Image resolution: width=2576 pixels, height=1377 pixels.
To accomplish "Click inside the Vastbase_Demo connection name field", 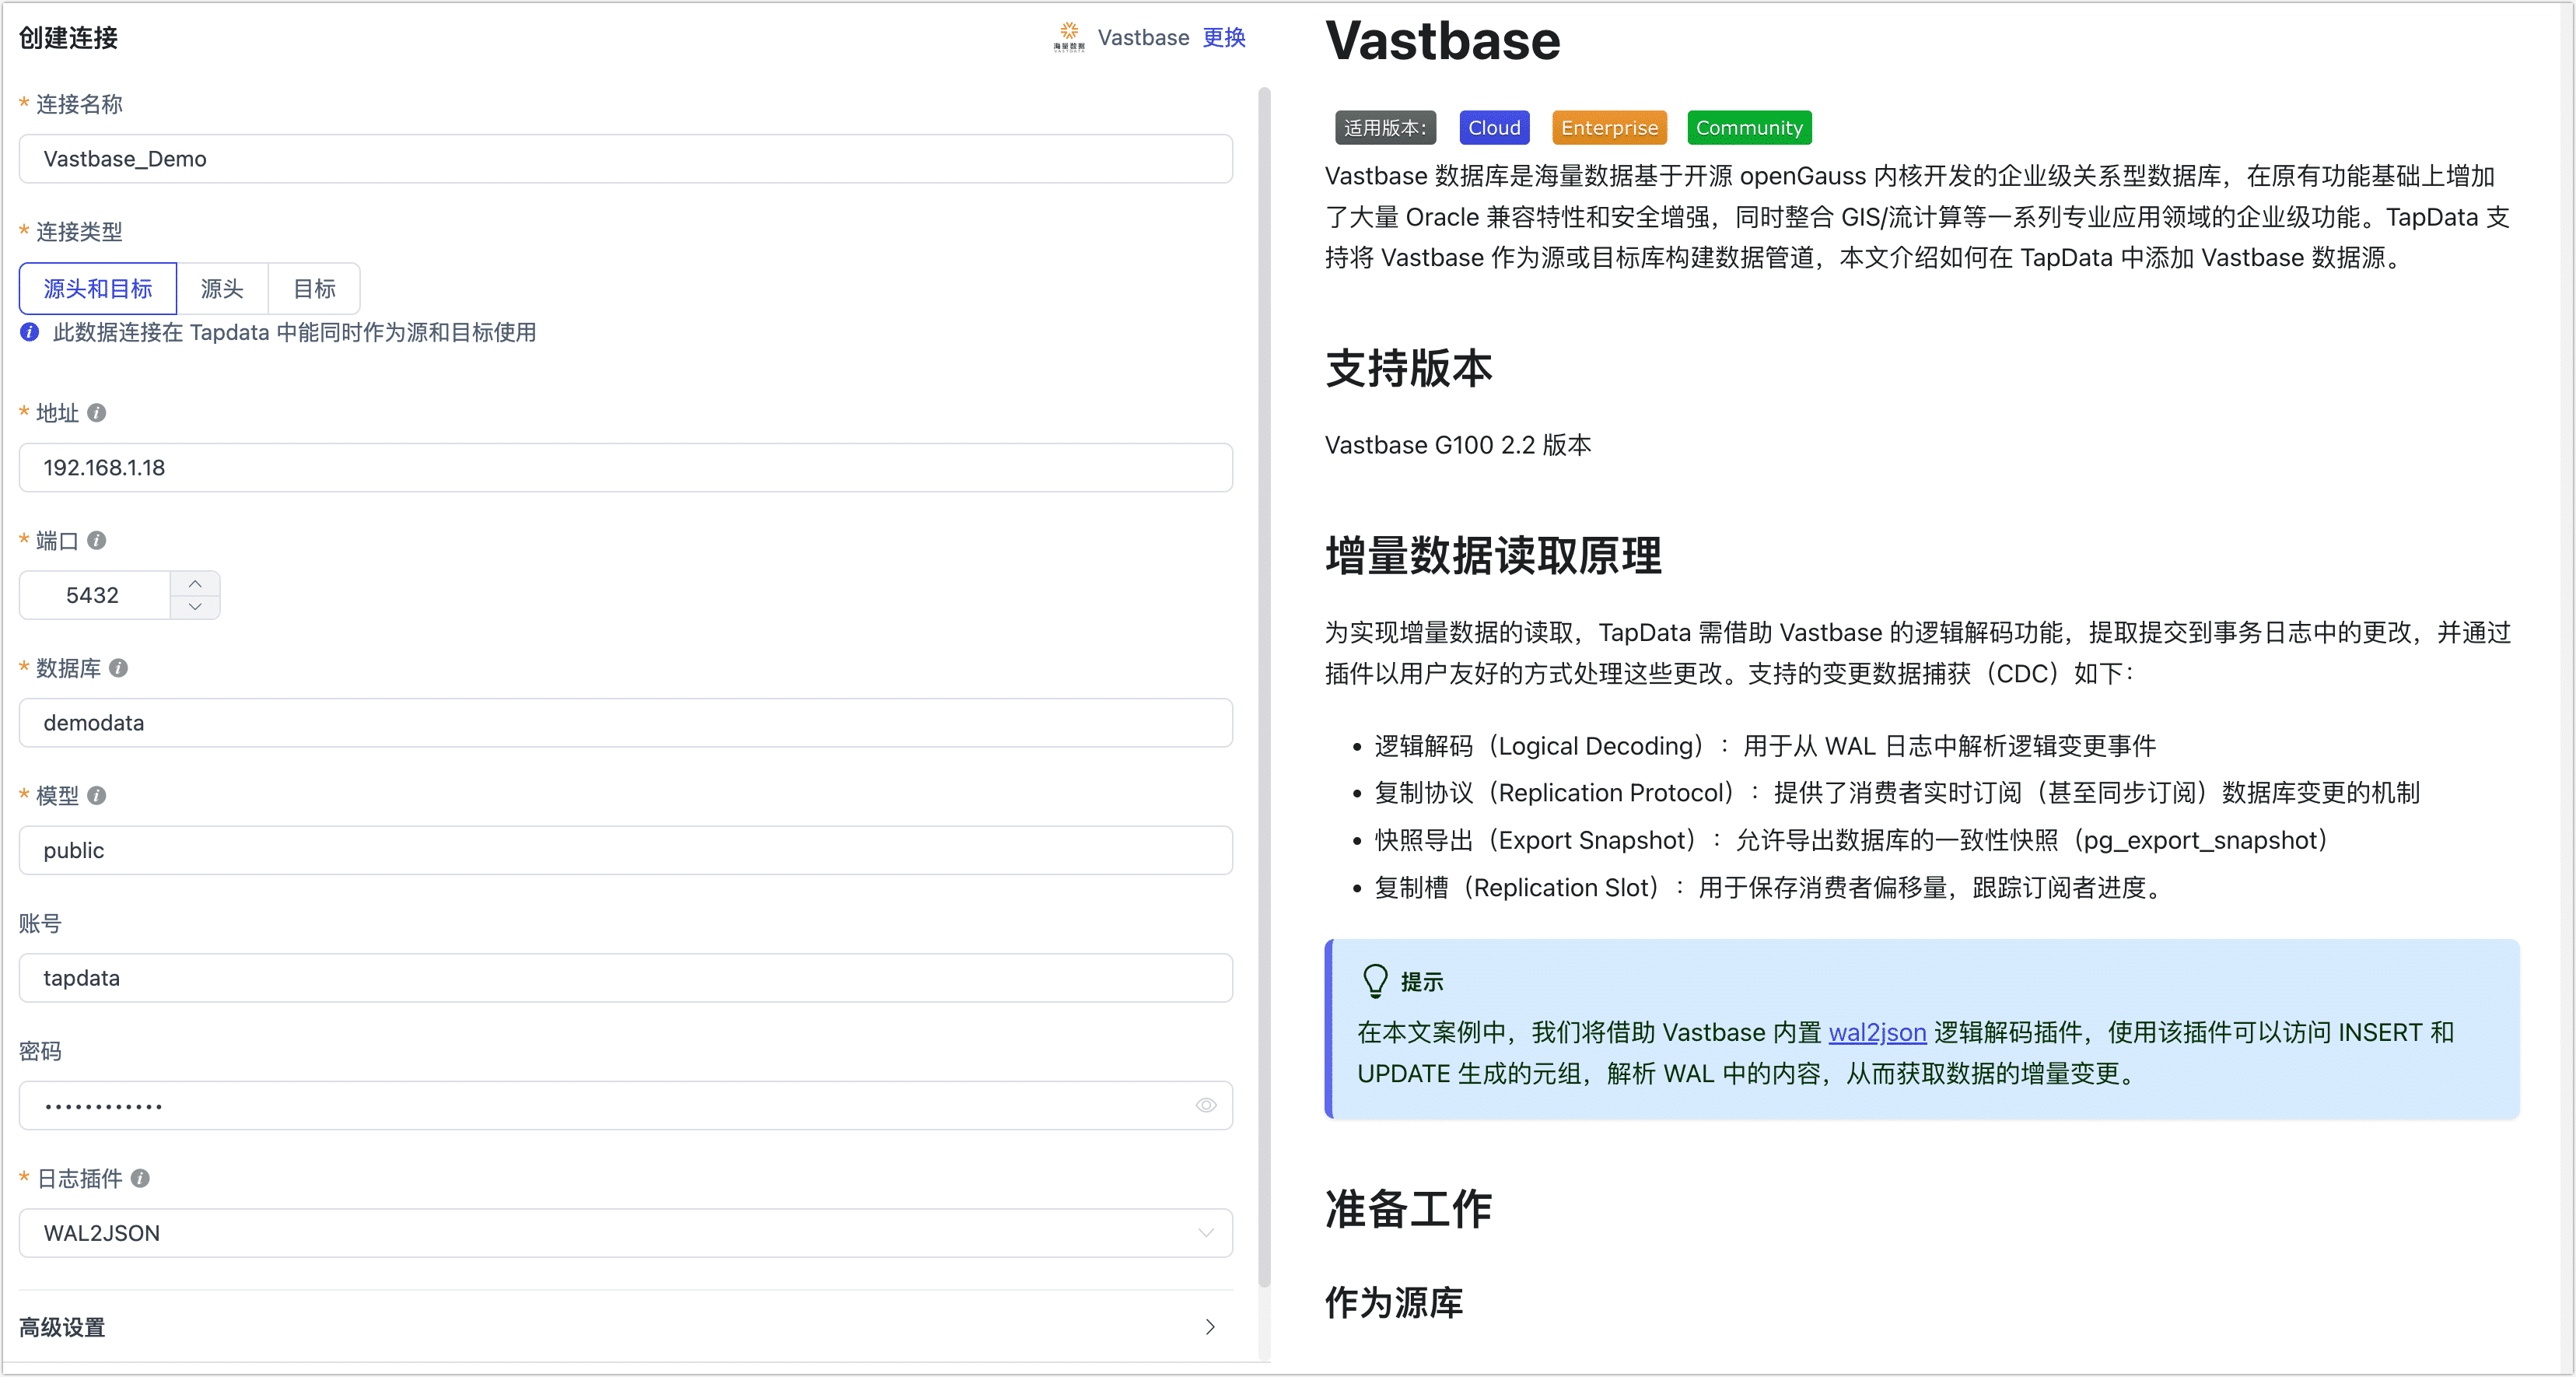I will point(626,158).
